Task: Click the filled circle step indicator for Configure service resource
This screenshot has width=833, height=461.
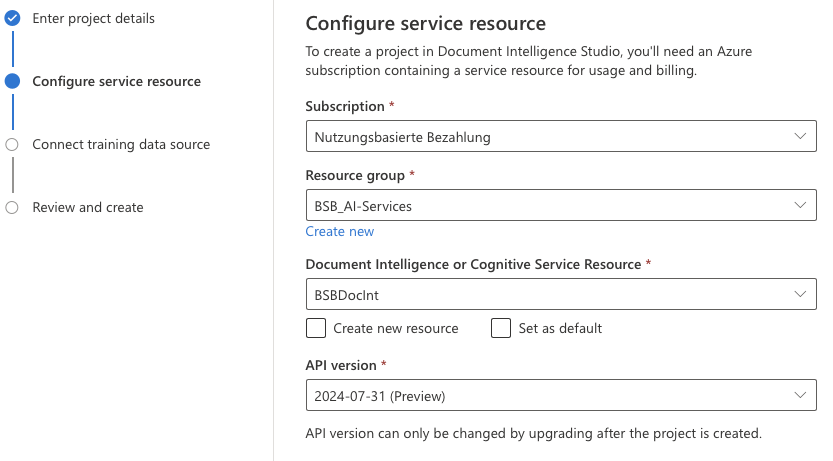Action: tap(12, 81)
